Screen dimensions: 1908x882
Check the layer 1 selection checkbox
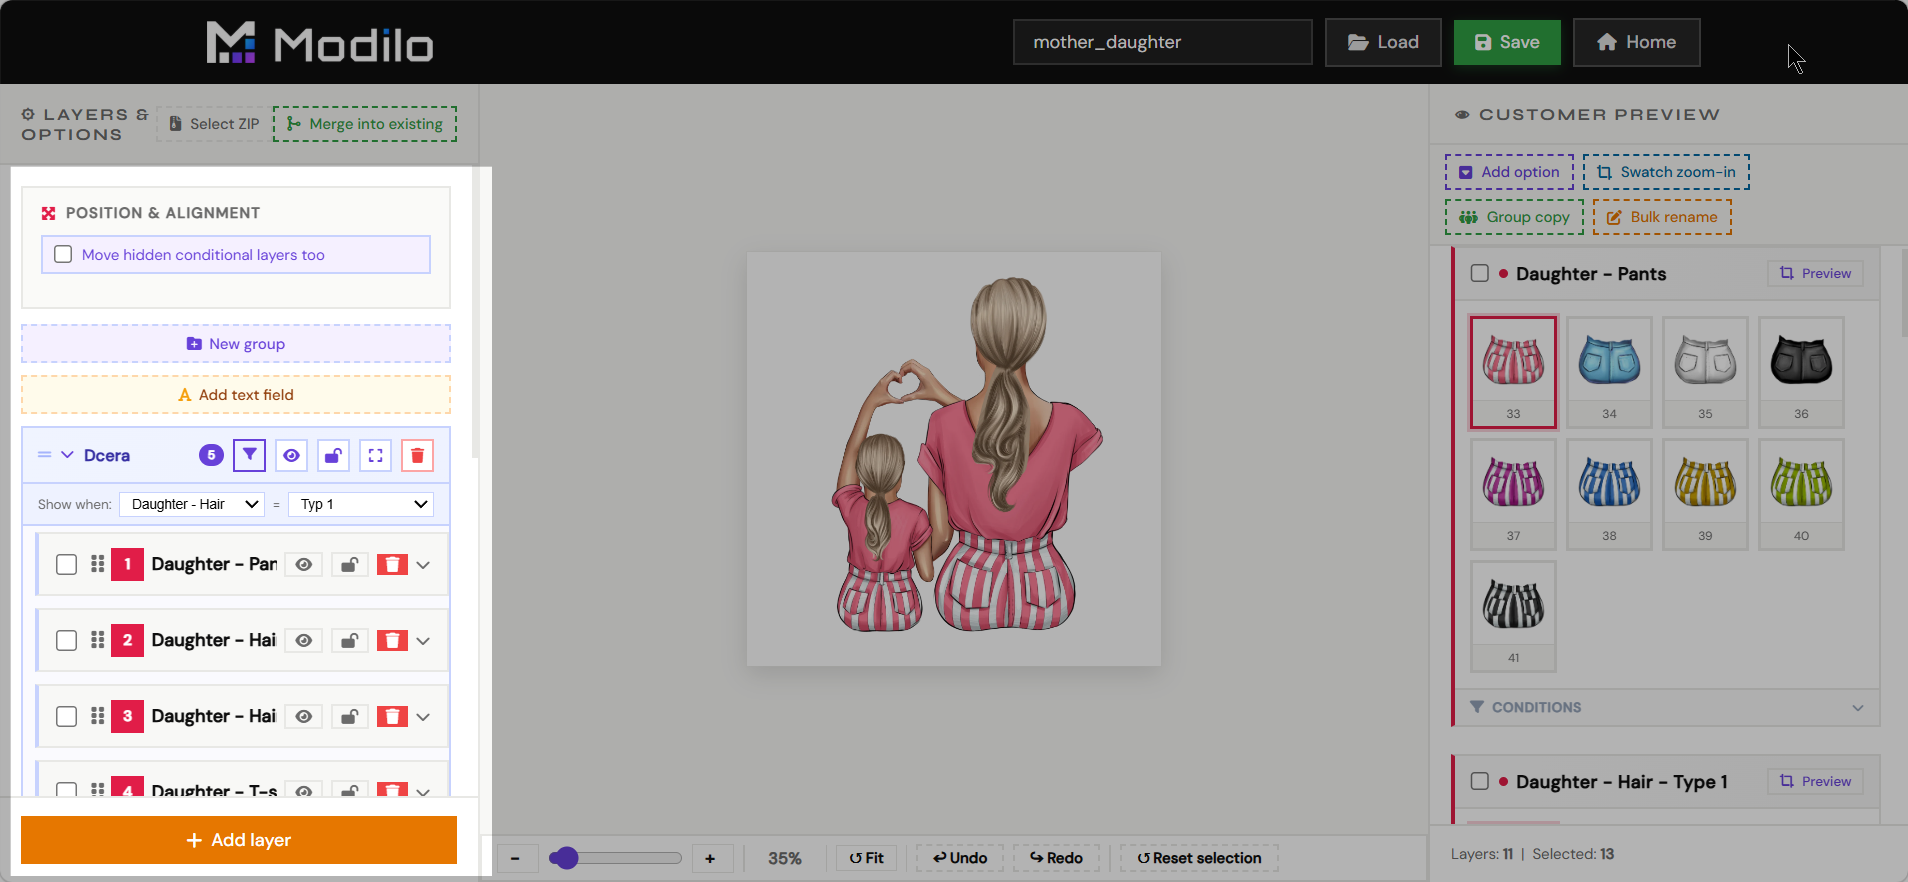pos(66,565)
